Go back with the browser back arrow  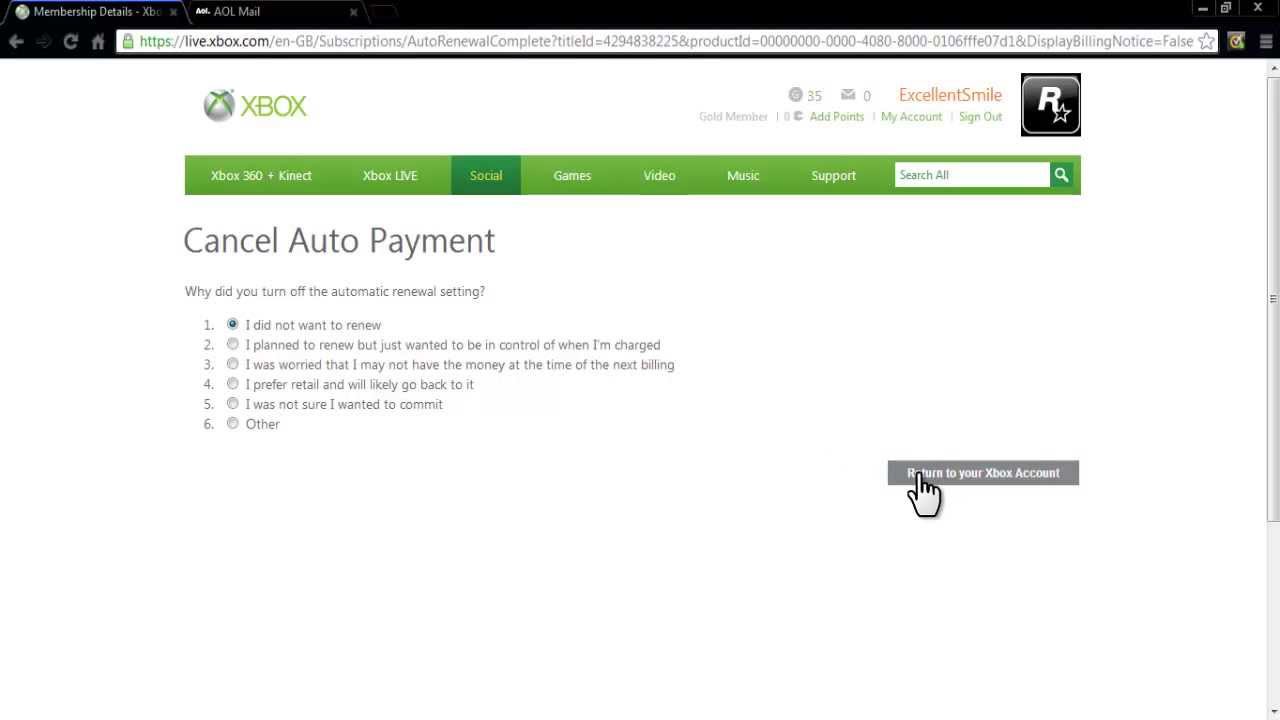(x=16, y=41)
